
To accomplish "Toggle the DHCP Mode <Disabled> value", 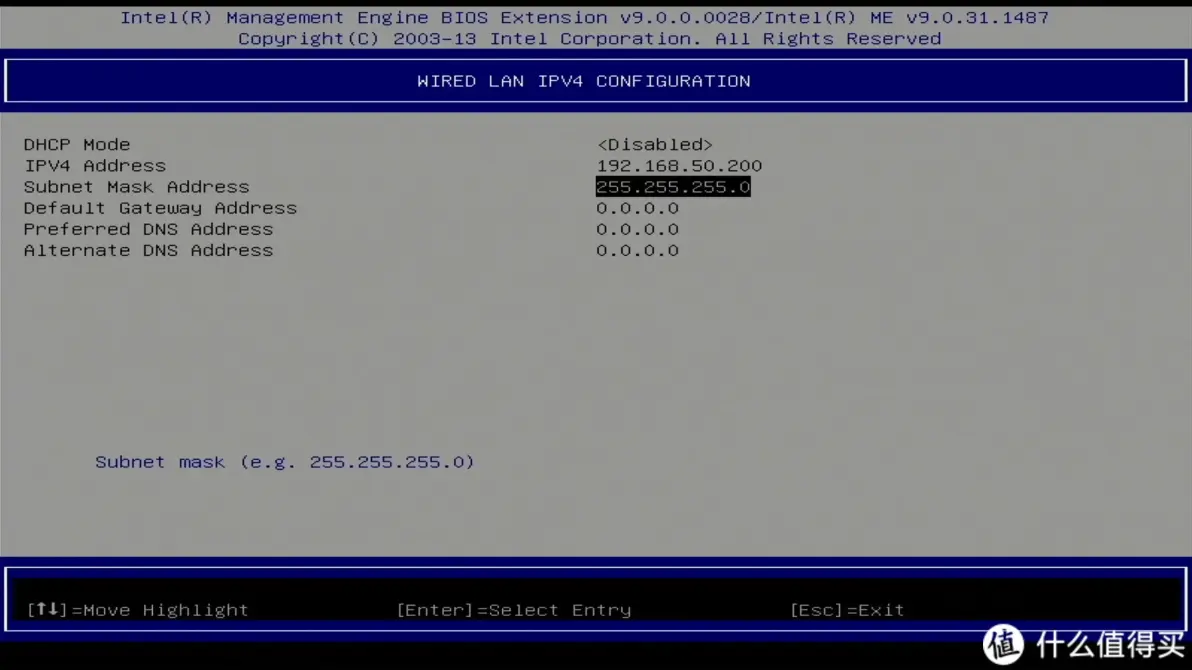I will (655, 145).
